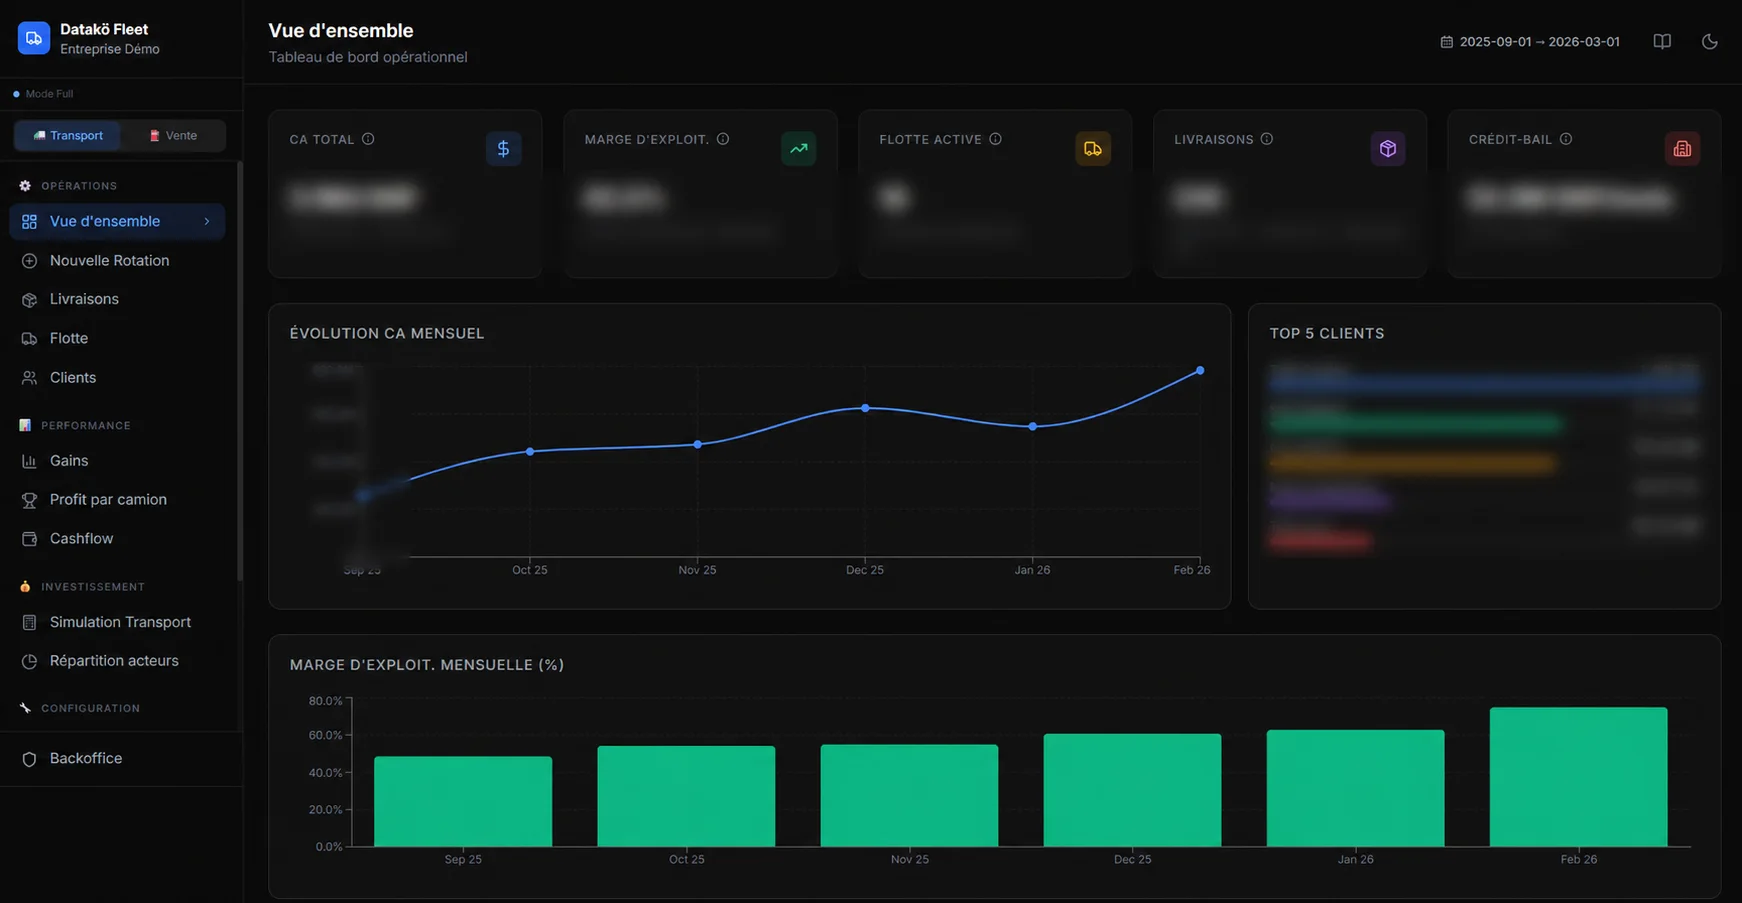Switch to the Vente mode tab
The width and height of the screenshot is (1742, 903).
coord(173,135)
